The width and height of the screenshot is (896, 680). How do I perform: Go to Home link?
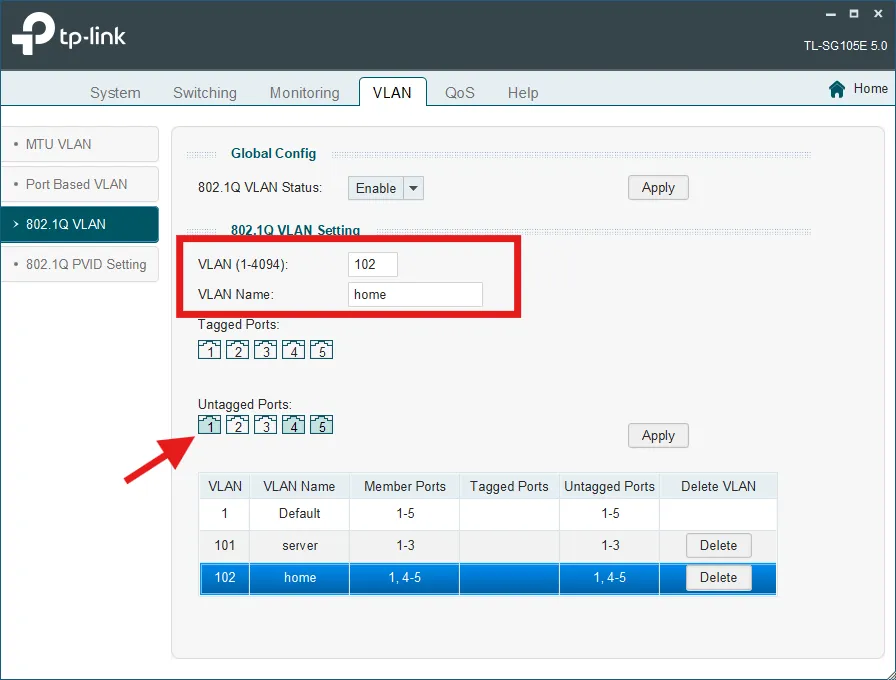pyautogui.click(x=870, y=89)
